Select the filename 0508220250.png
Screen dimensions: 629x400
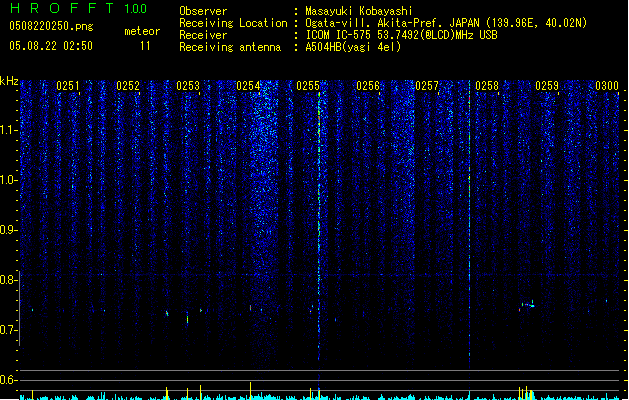(x=51, y=26)
